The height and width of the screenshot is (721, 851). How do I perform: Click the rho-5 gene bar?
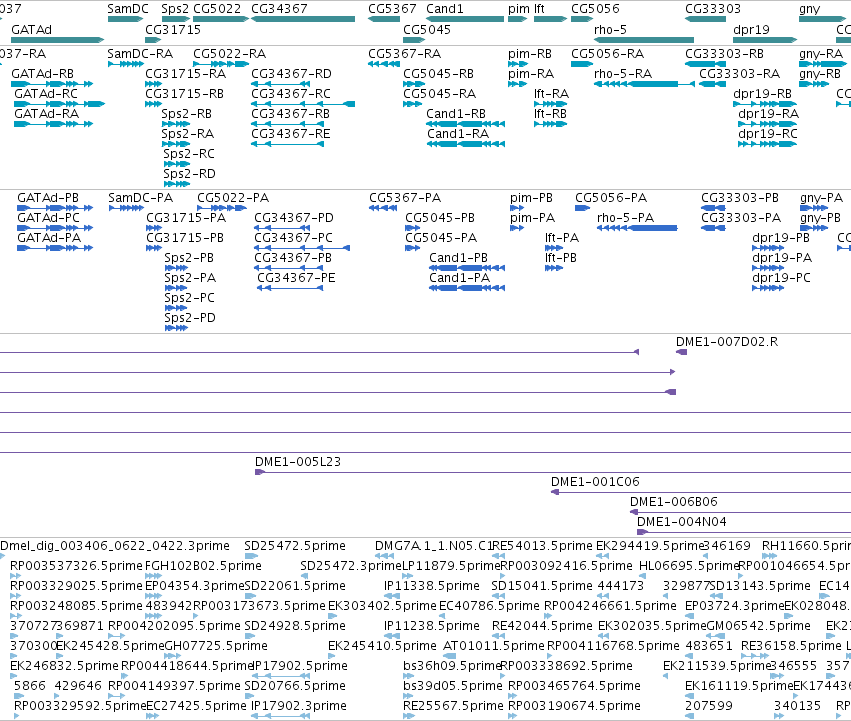tap(644, 40)
